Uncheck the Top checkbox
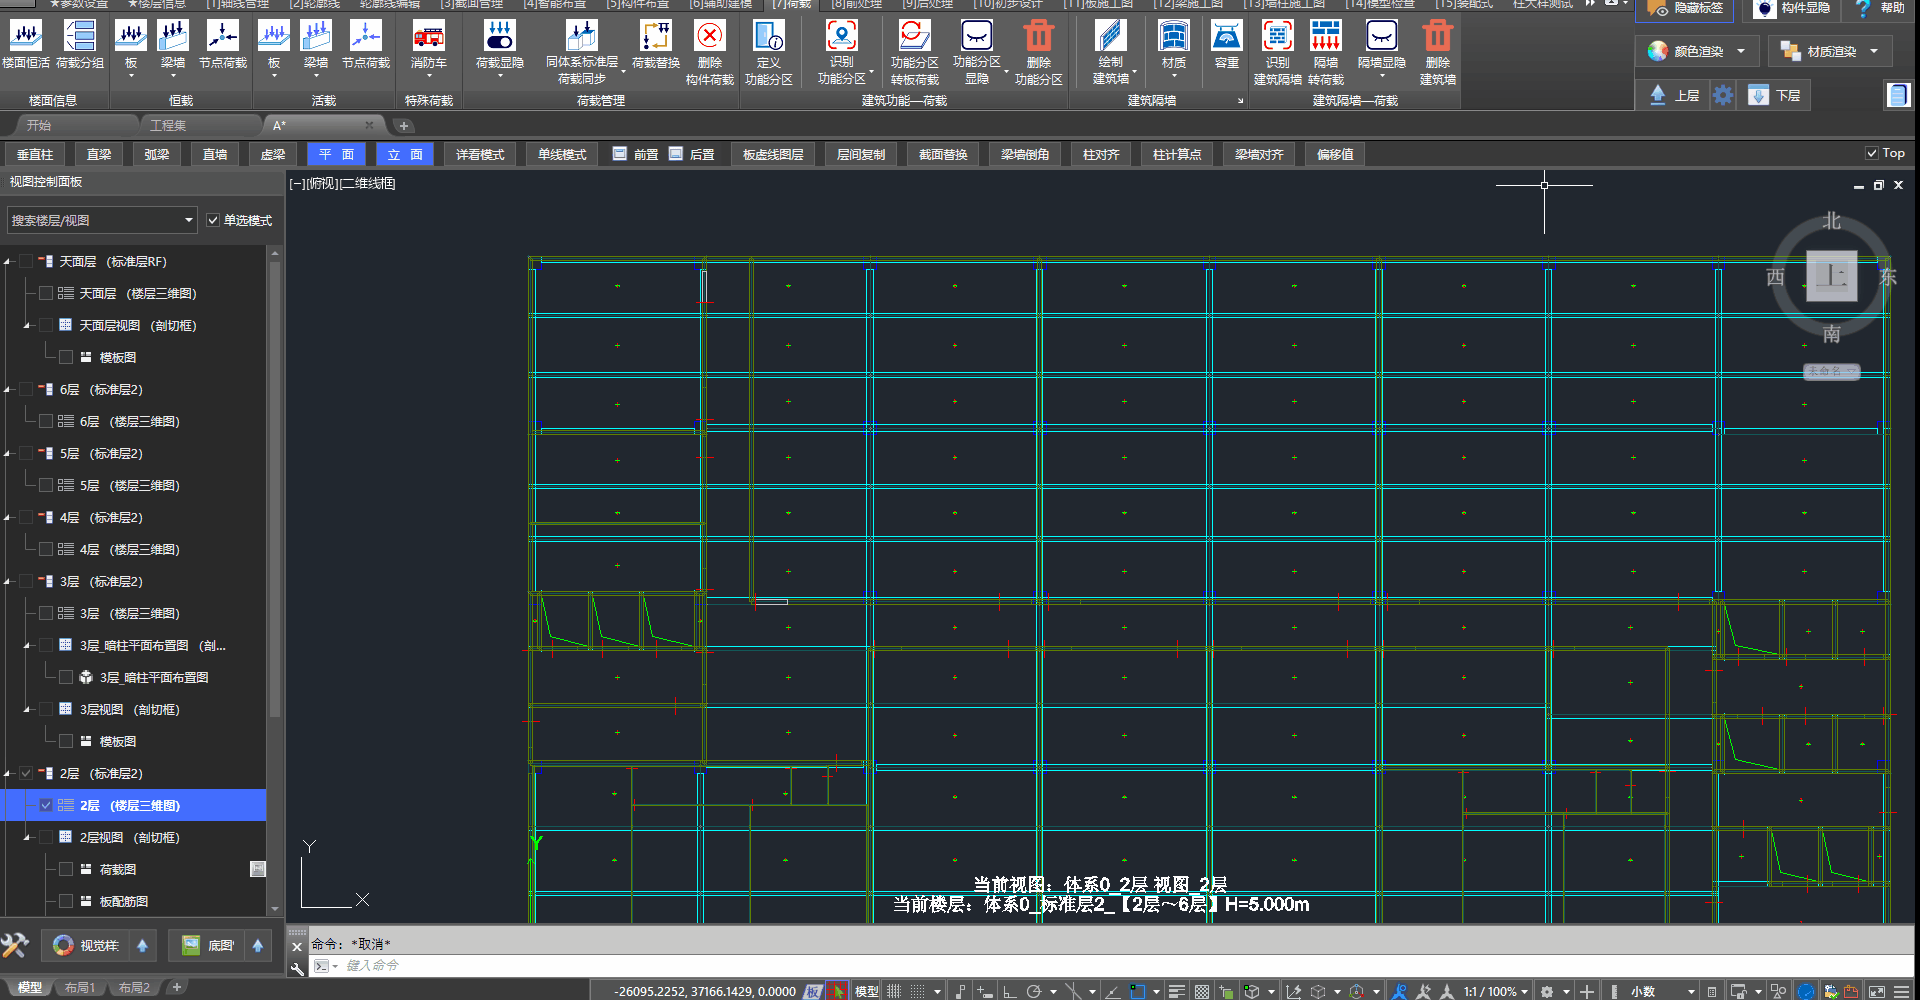Viewport: 1920px width, 1000px height. (1872, 153)
